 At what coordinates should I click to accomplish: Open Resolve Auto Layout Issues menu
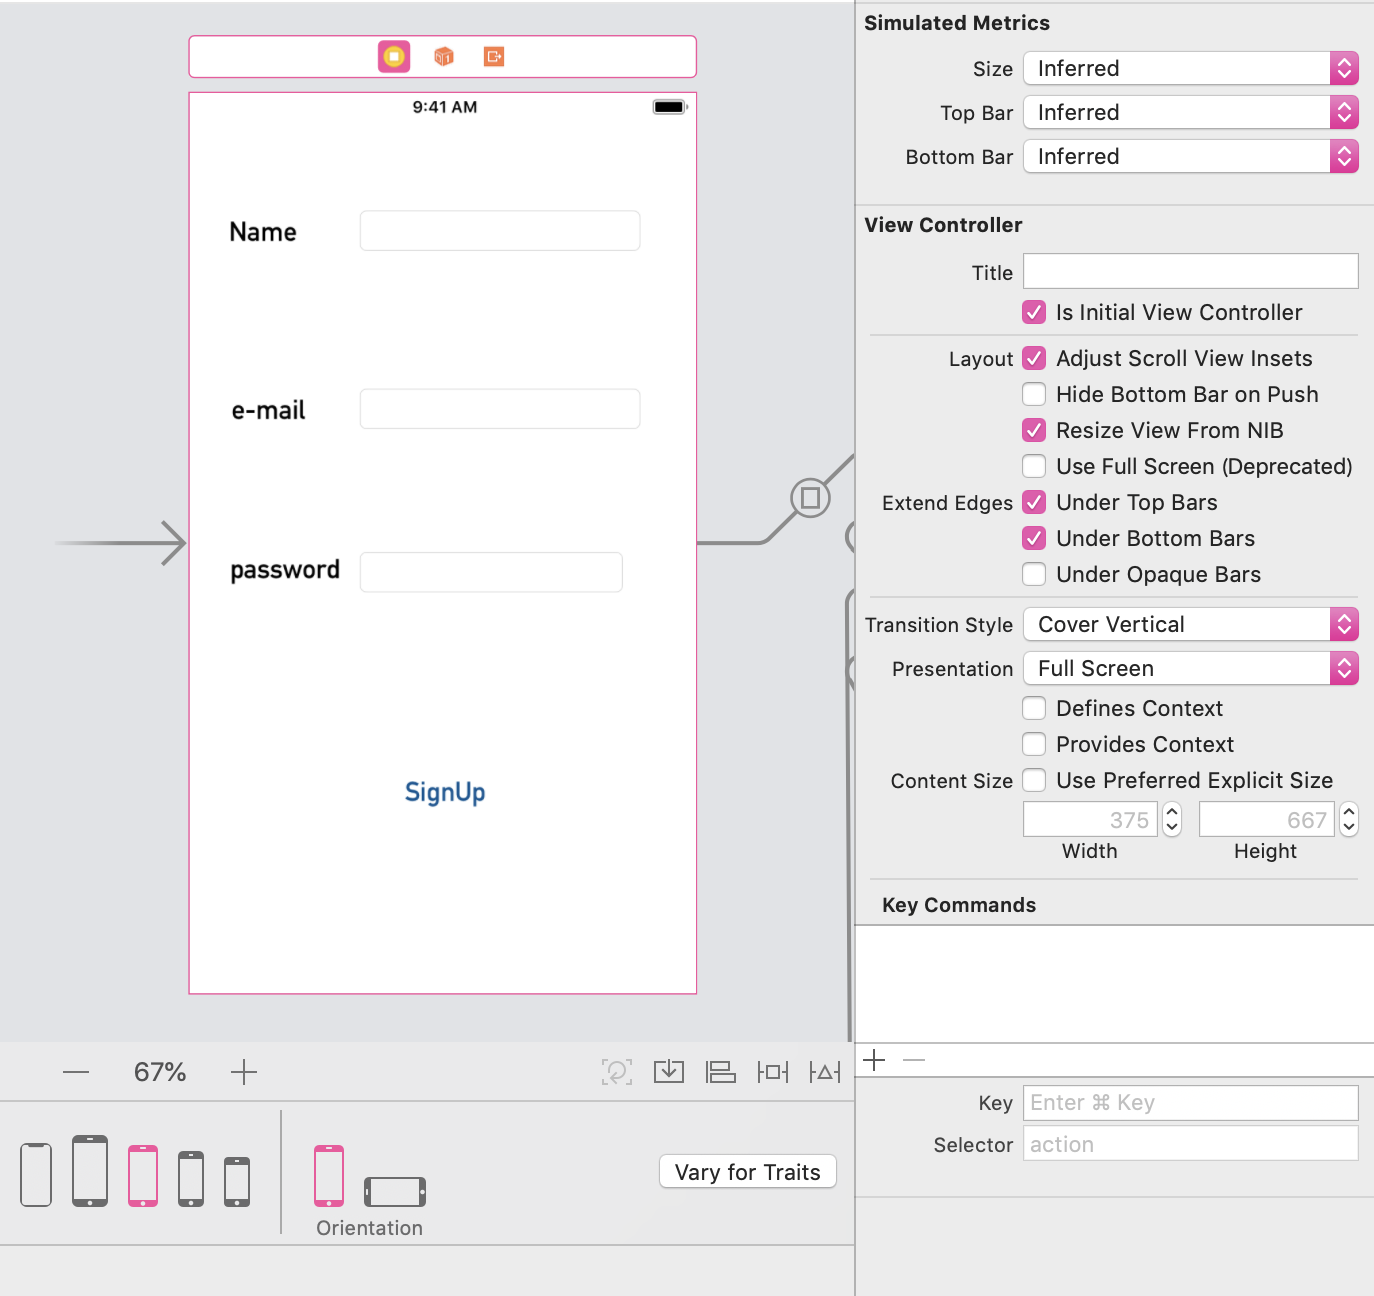click(824, 1071)
